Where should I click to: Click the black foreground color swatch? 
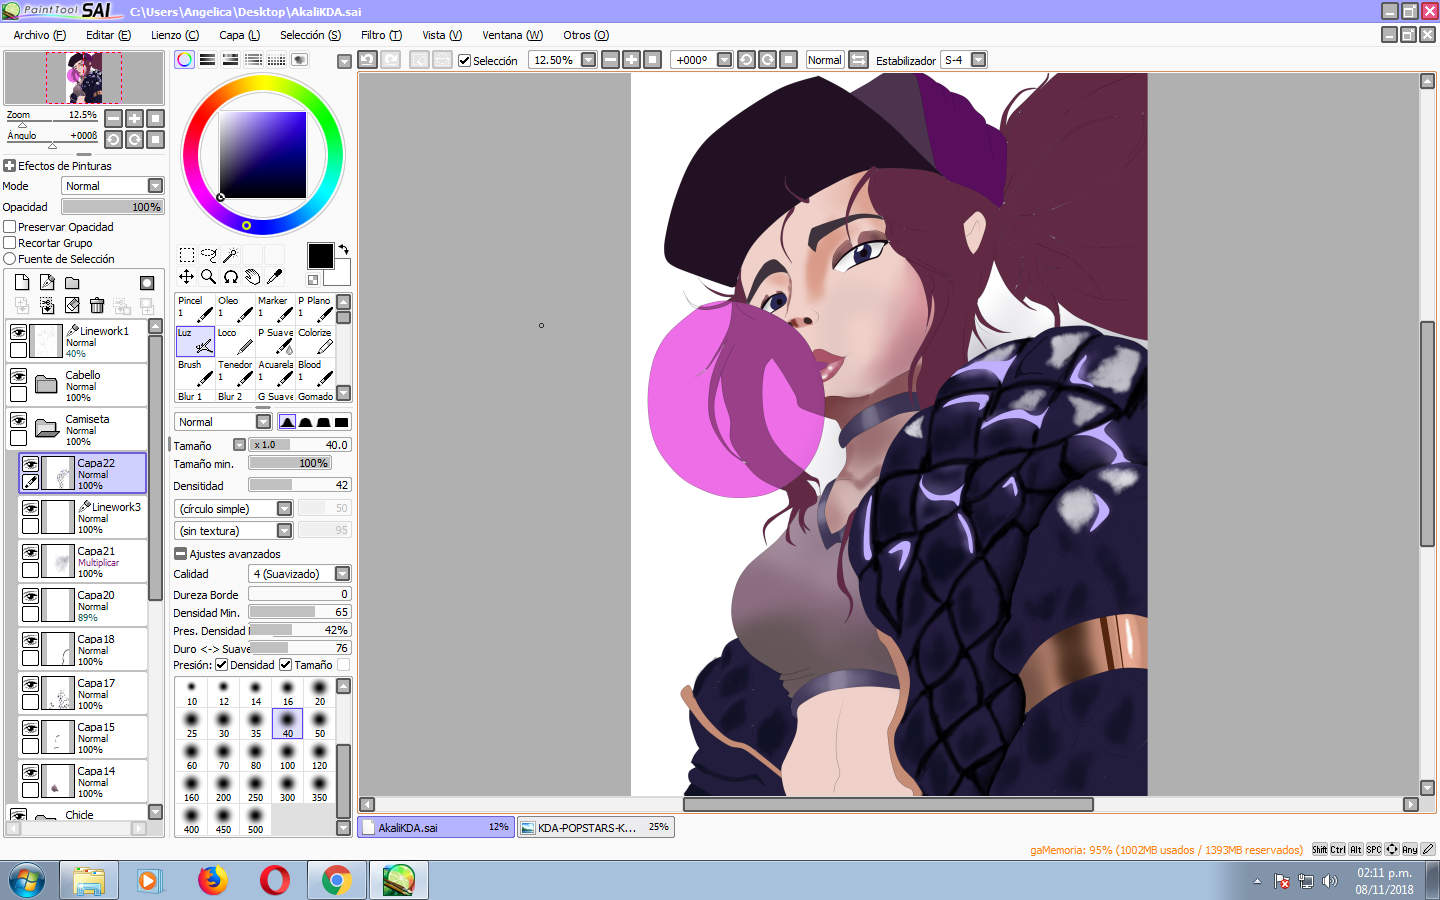320,256
